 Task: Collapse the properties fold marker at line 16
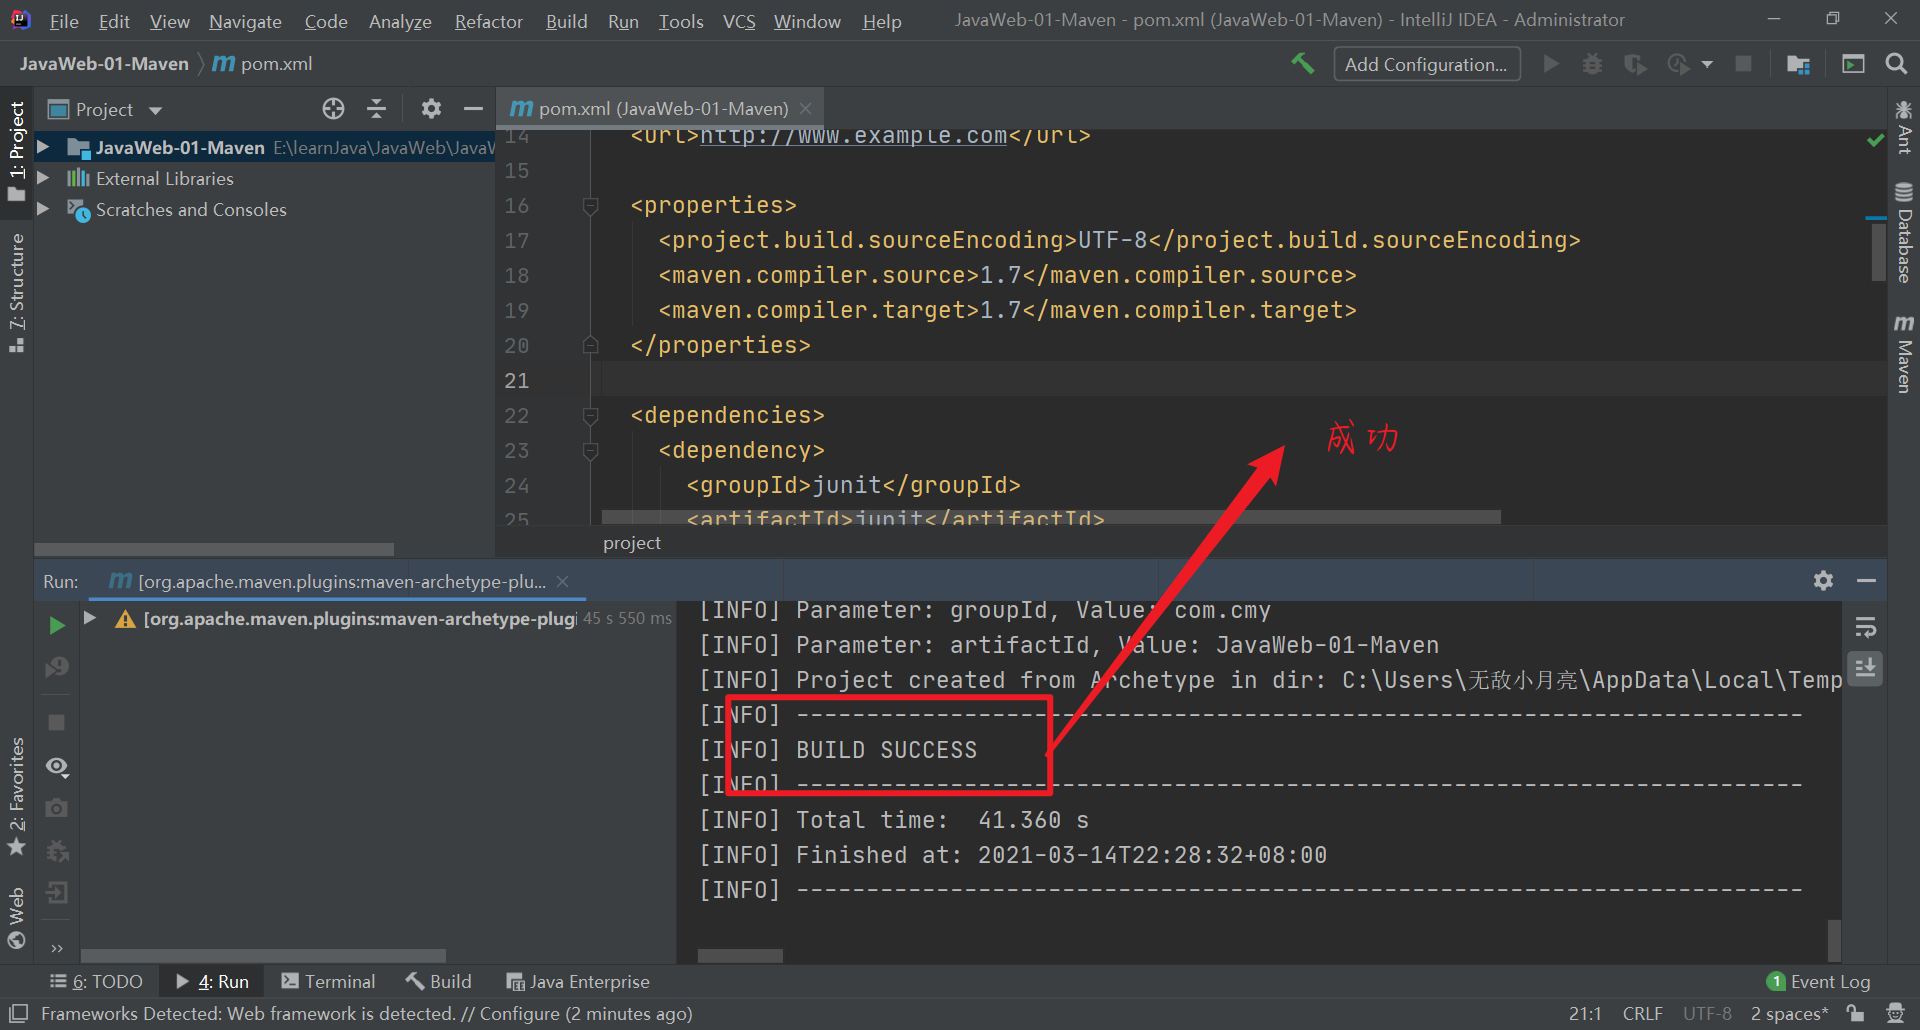(590, 206)
